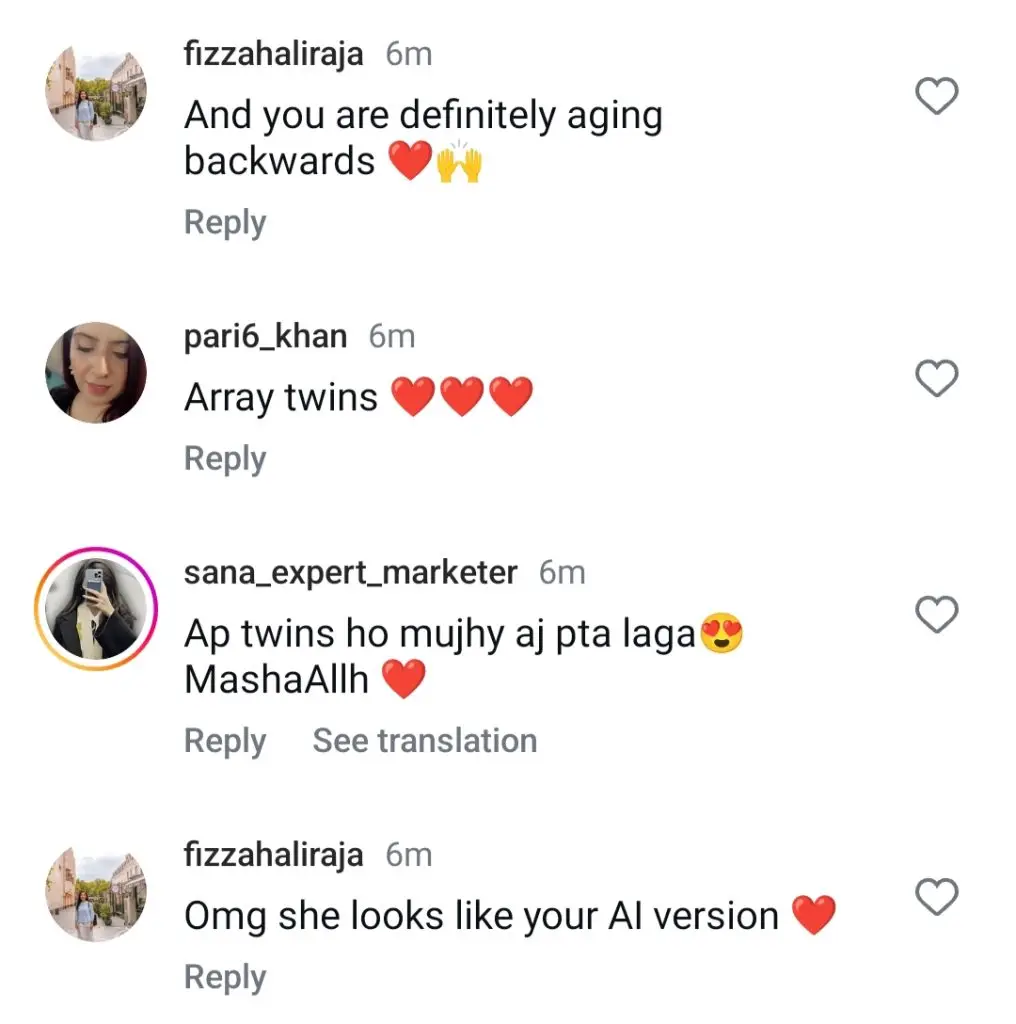See translation of the "Ap twins ho" comment

click(424, 741)
